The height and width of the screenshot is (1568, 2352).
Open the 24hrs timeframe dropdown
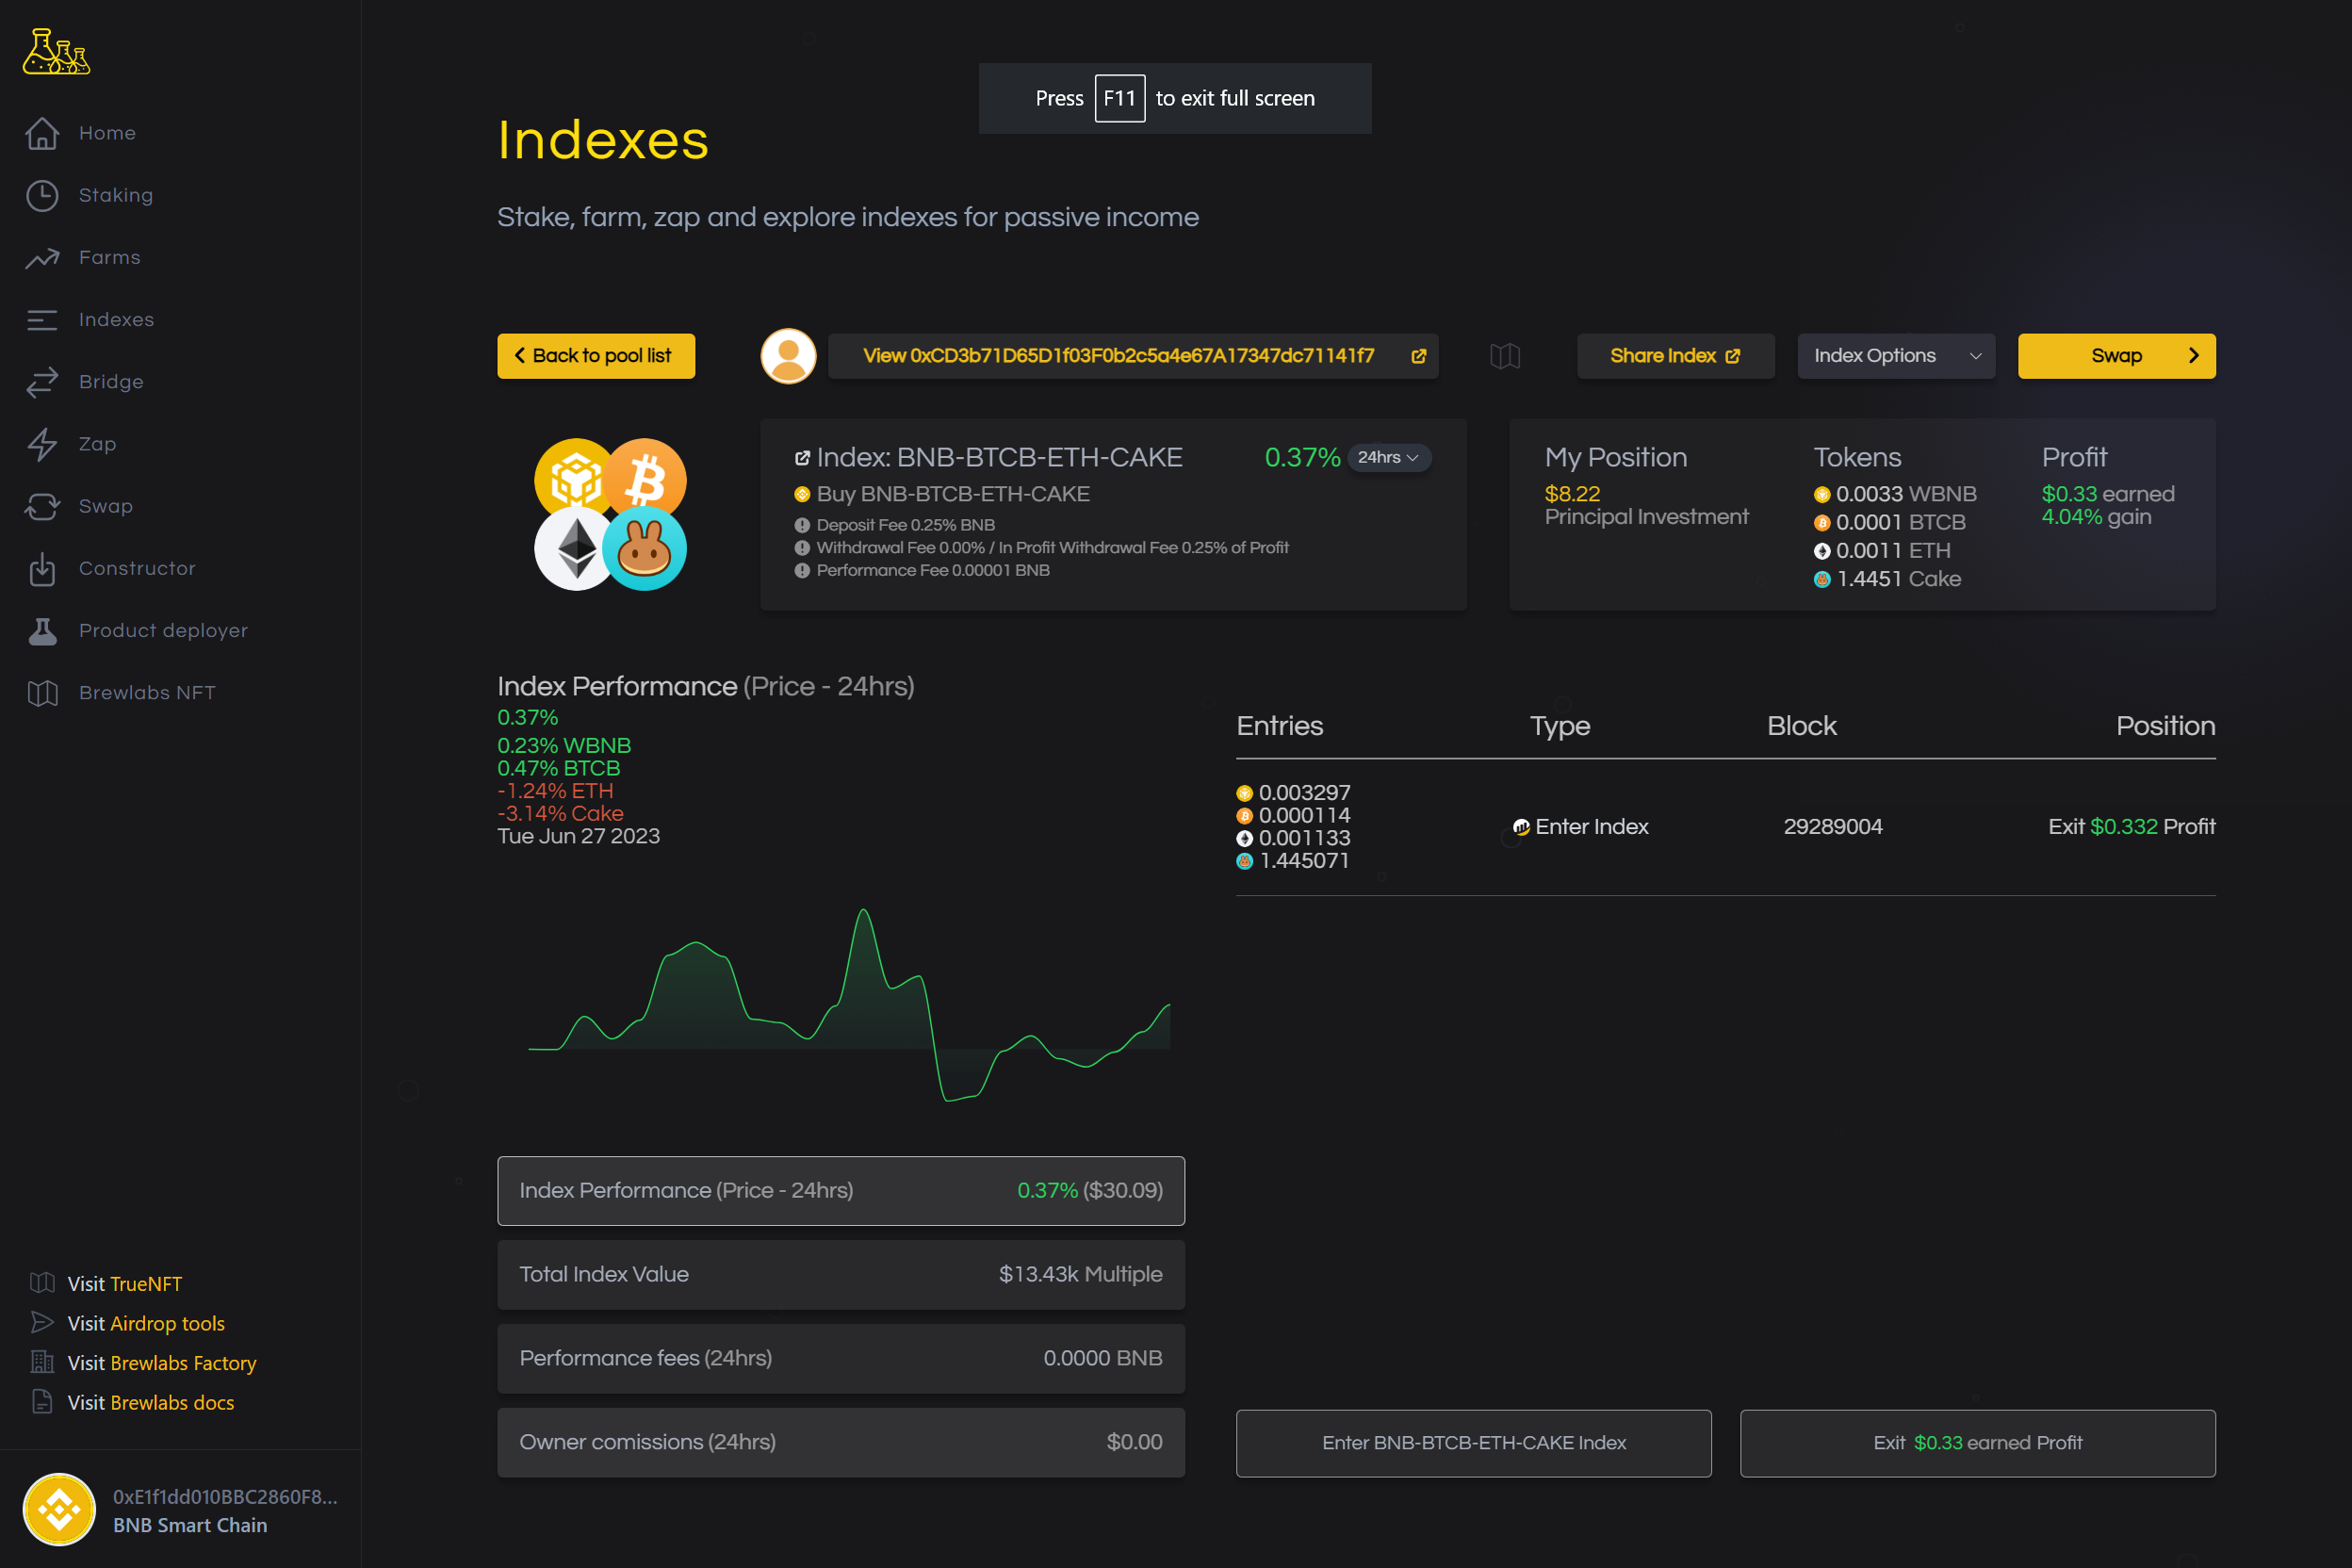click(x=1389, y=457)
